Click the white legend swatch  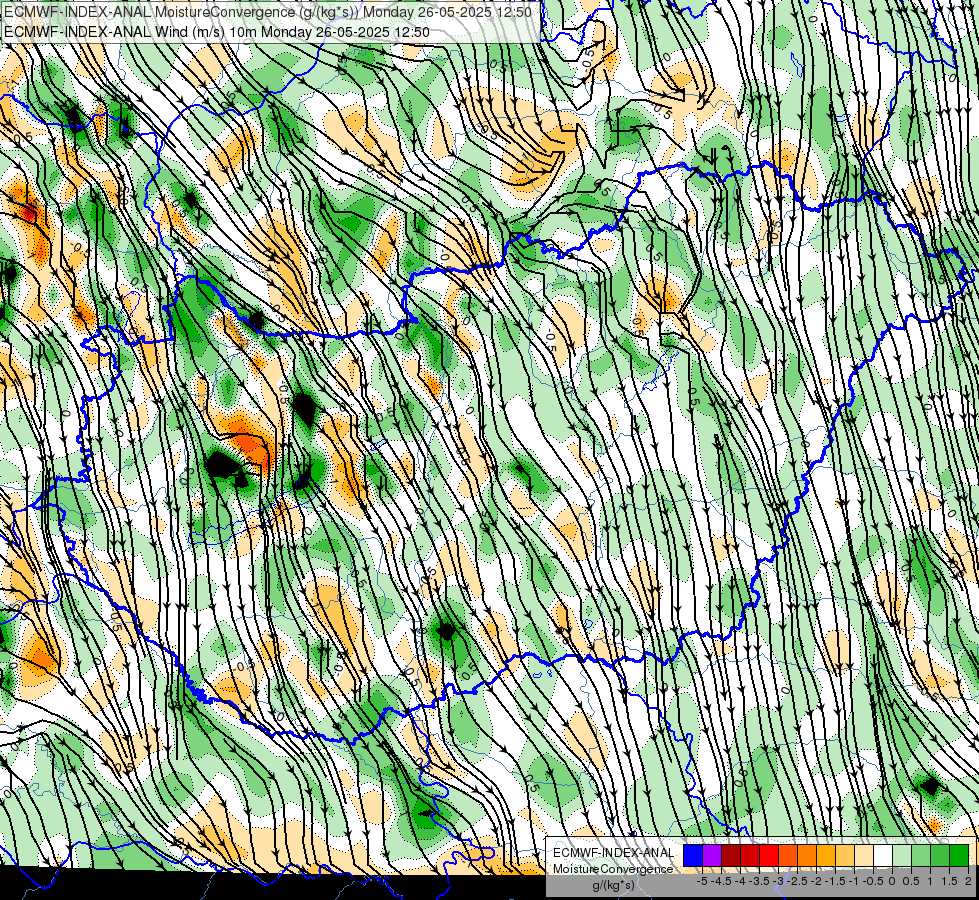(883, 856)
